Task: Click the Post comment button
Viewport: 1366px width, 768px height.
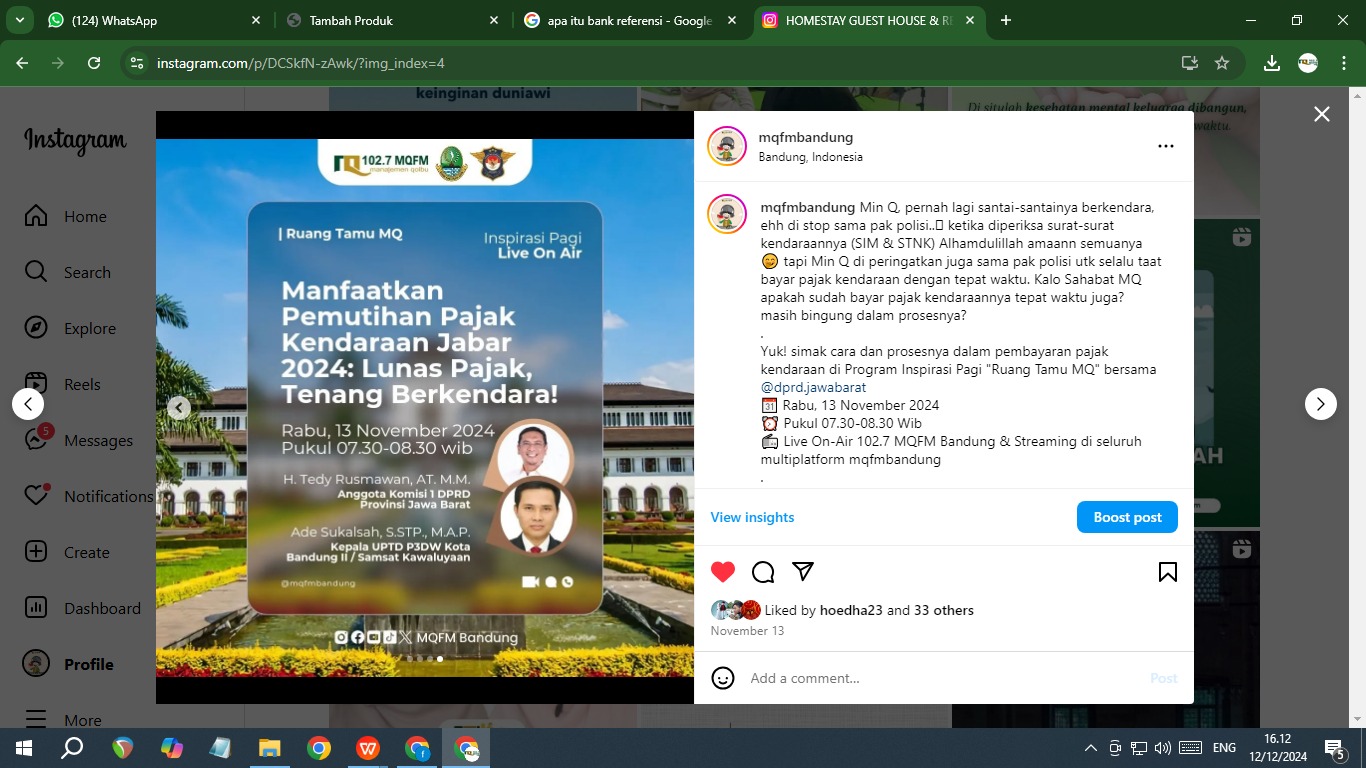Action: click(x=1164, y=678)
